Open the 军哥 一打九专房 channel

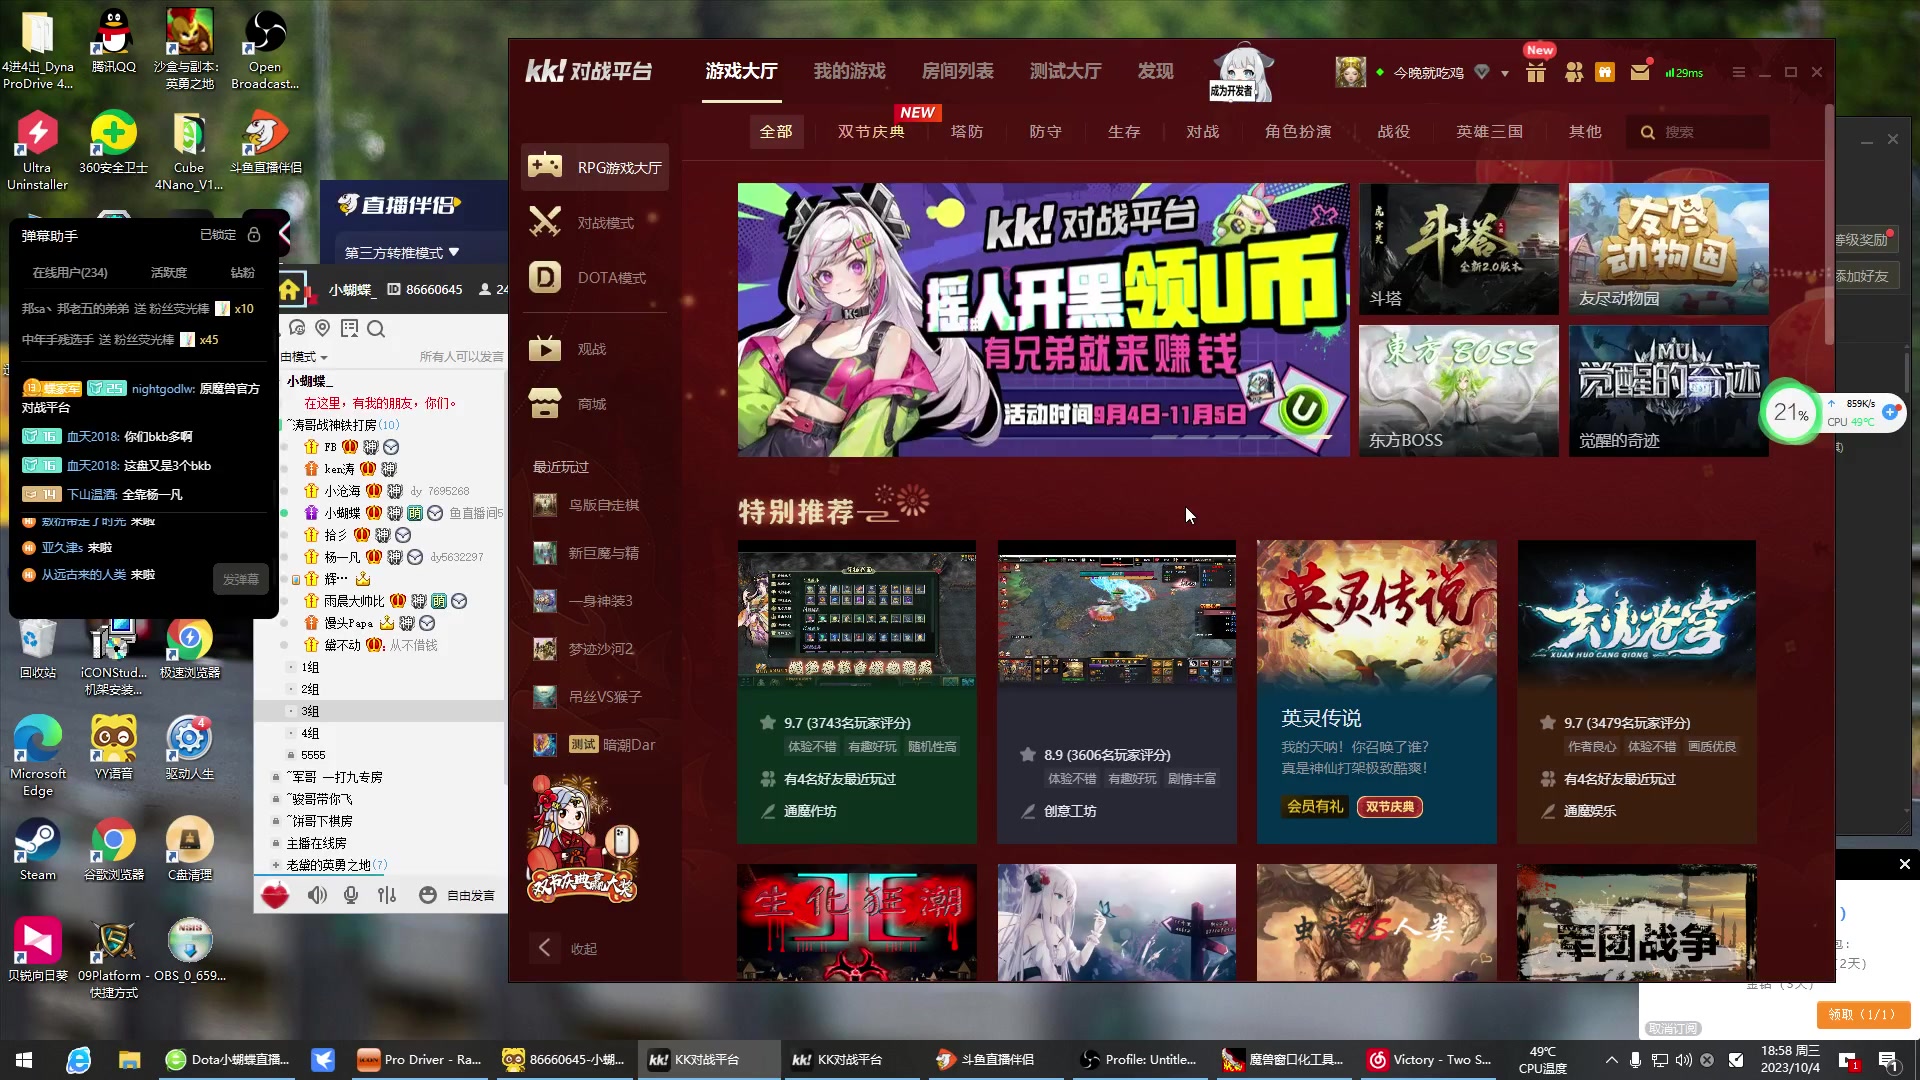tap(334, 777)
